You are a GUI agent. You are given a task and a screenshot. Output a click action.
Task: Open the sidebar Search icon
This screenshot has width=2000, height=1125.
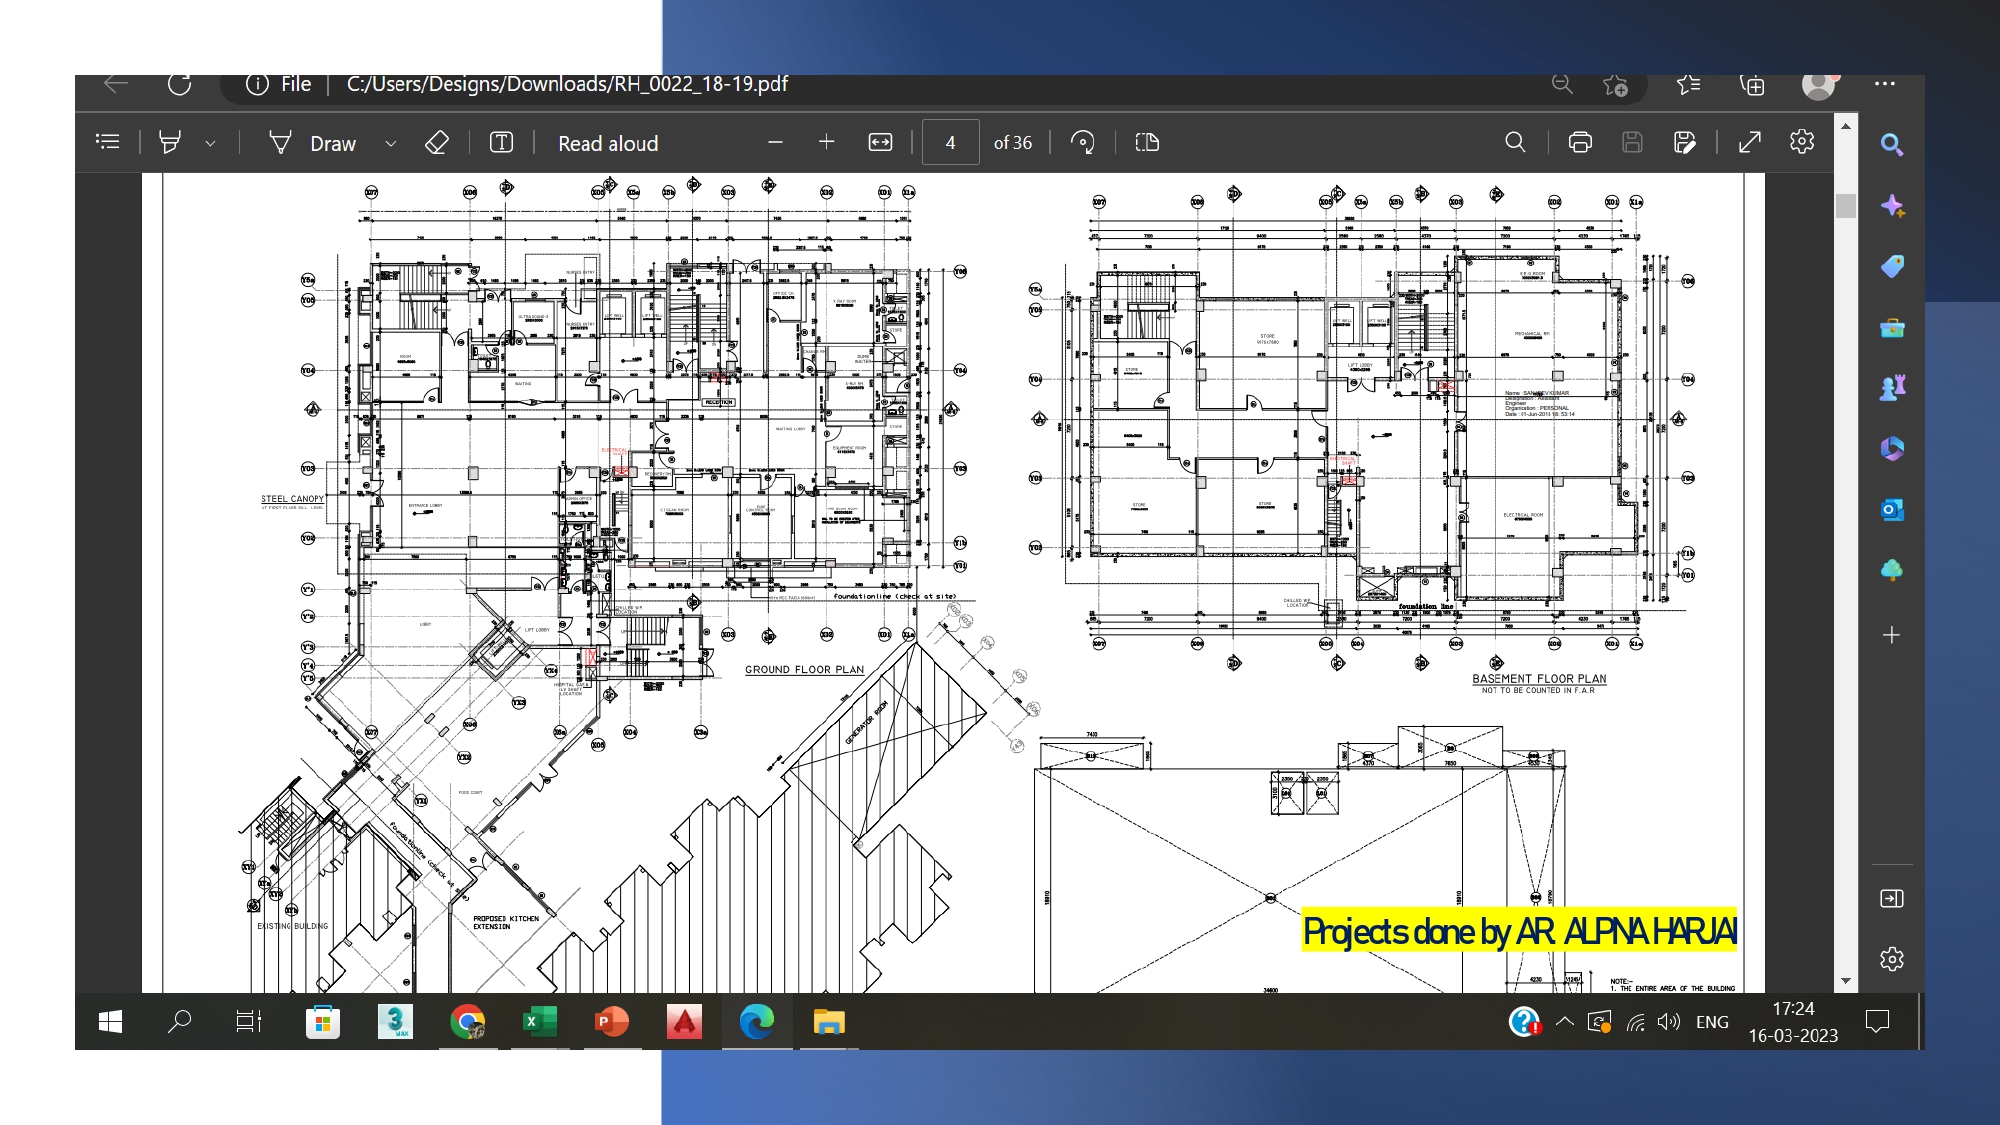pos(1891,144)
